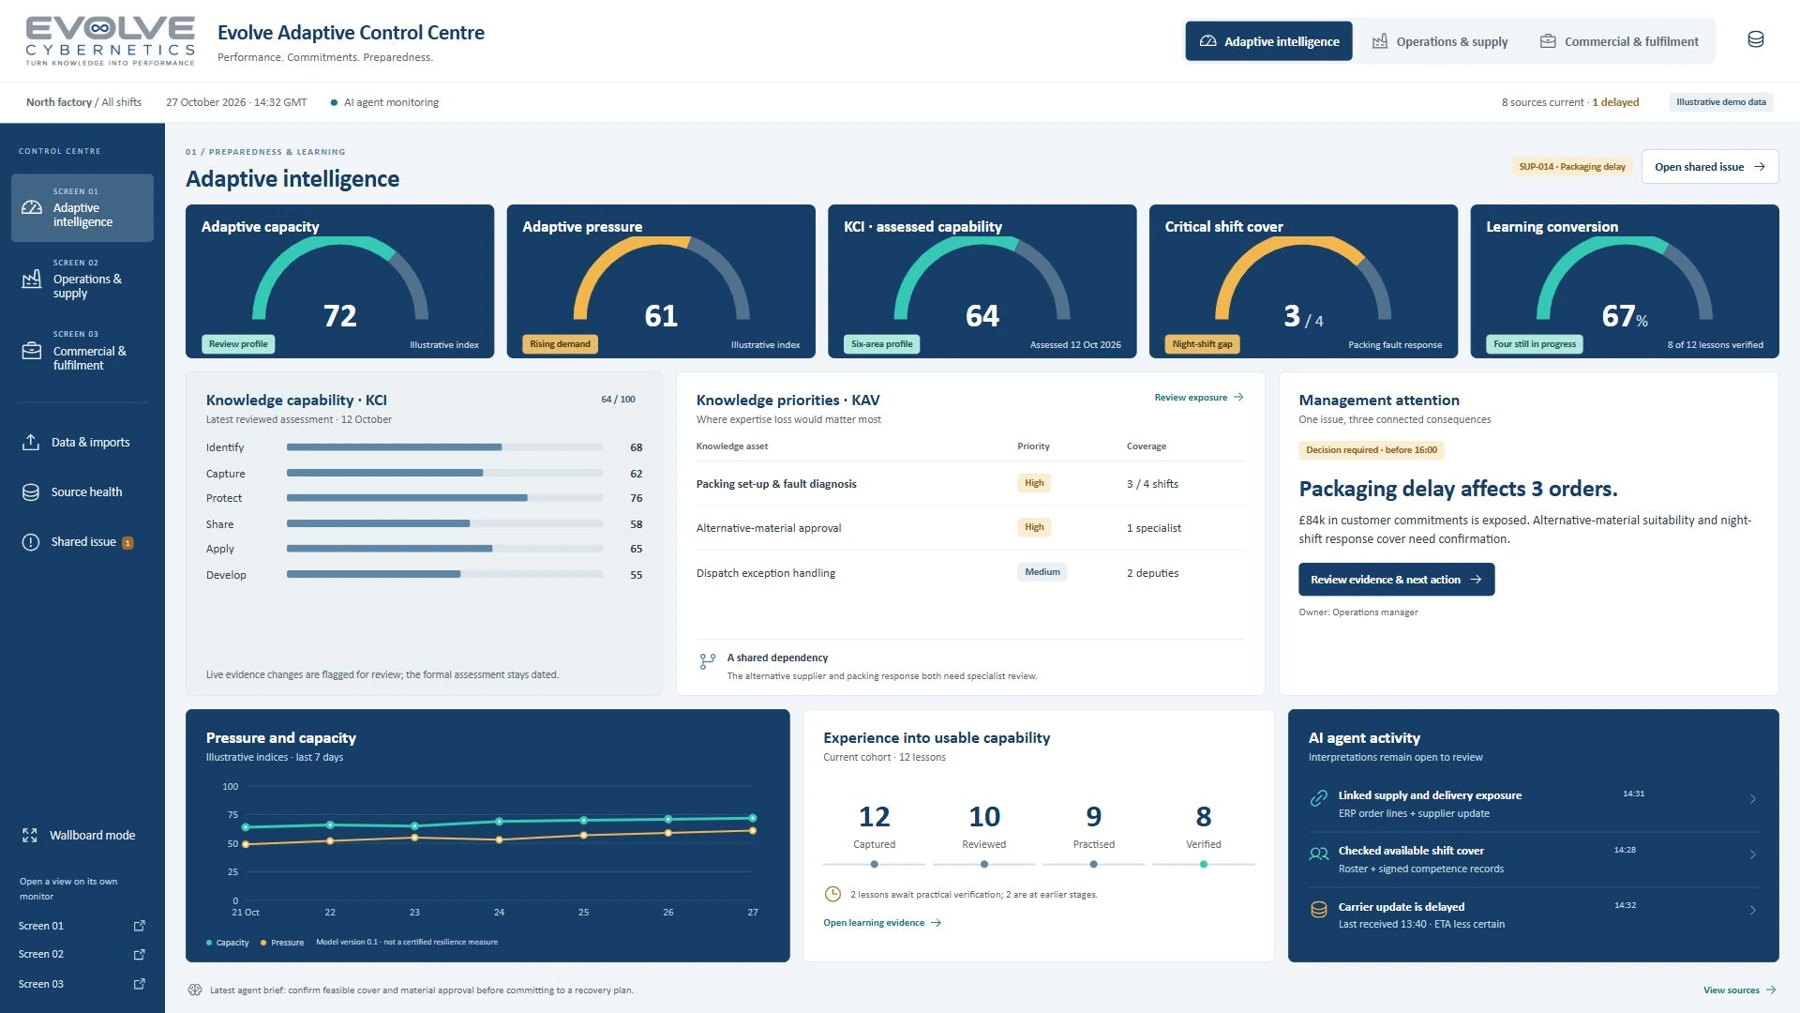Click the Protect capability progress bar
This screenshot has width=1800, height=1013.
click(x=444, y=498)
